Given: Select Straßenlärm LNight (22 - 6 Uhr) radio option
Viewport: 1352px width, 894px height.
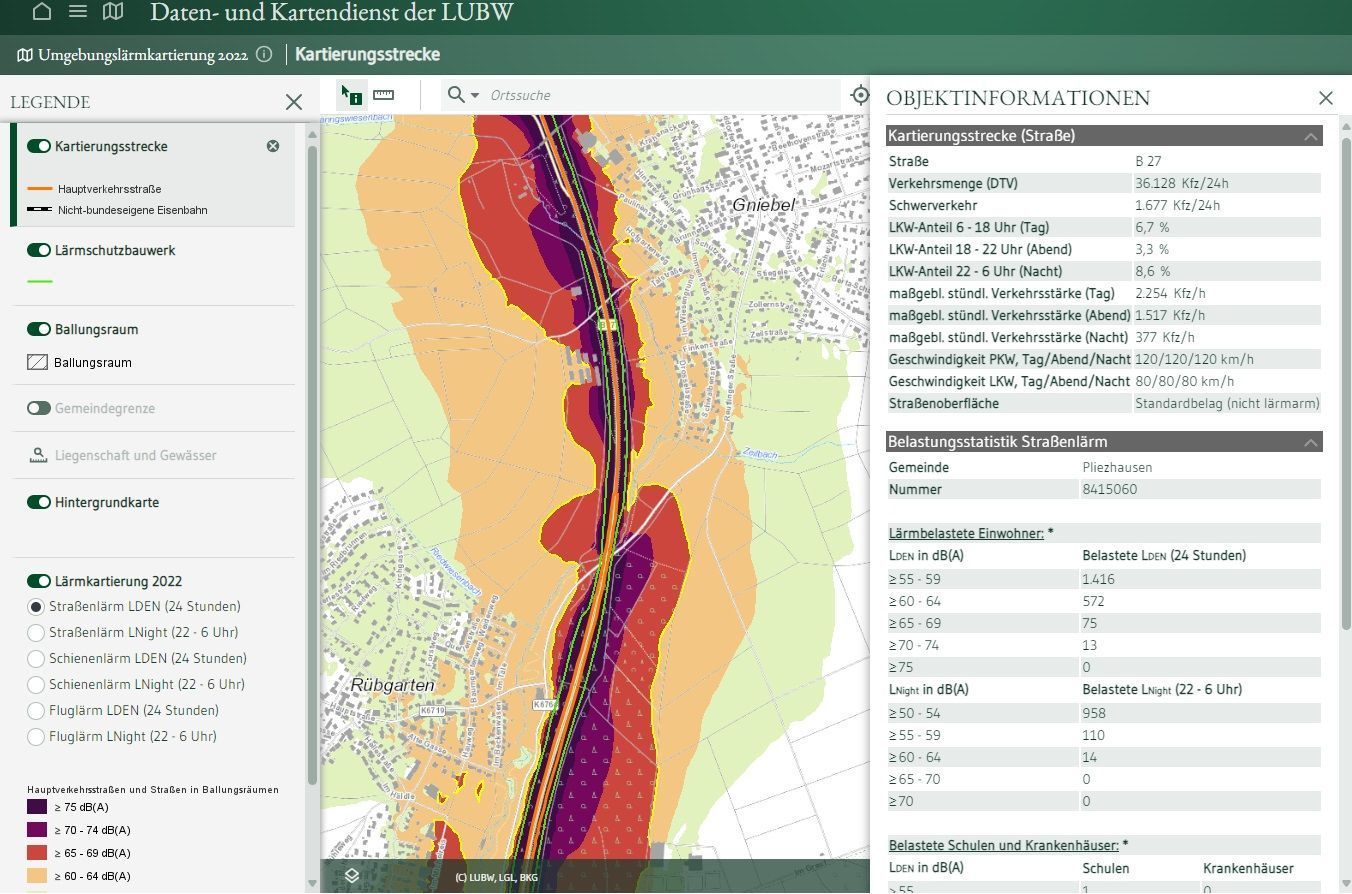Looking at the screenshot, I should 36,632.
